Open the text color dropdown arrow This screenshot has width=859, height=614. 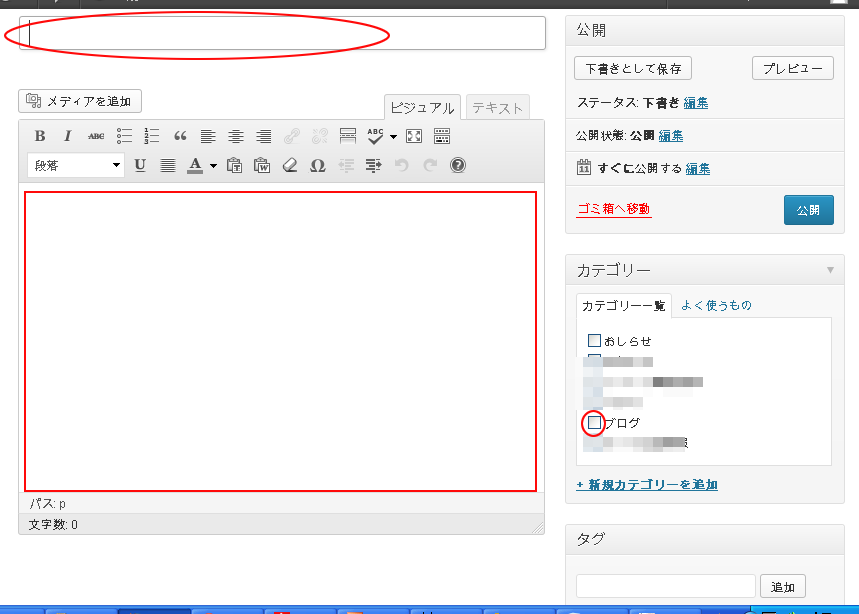pyautogui.click(x=213, y=166)
